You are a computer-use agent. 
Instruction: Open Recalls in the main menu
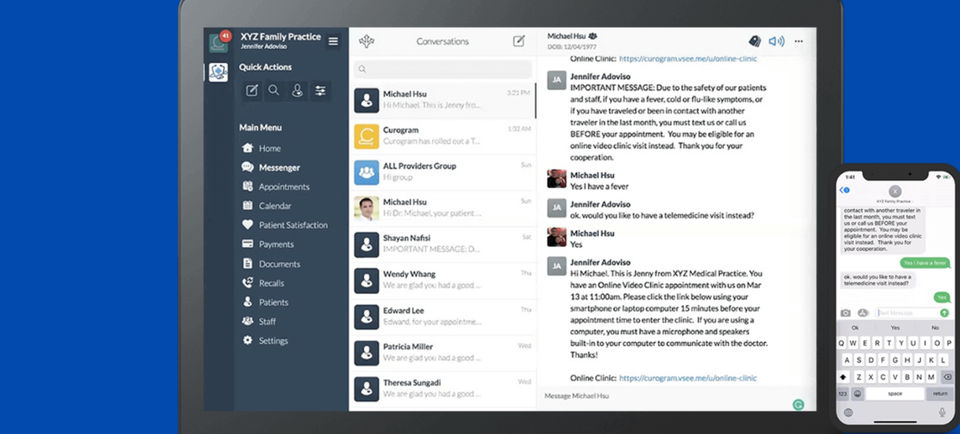[263, 283]
